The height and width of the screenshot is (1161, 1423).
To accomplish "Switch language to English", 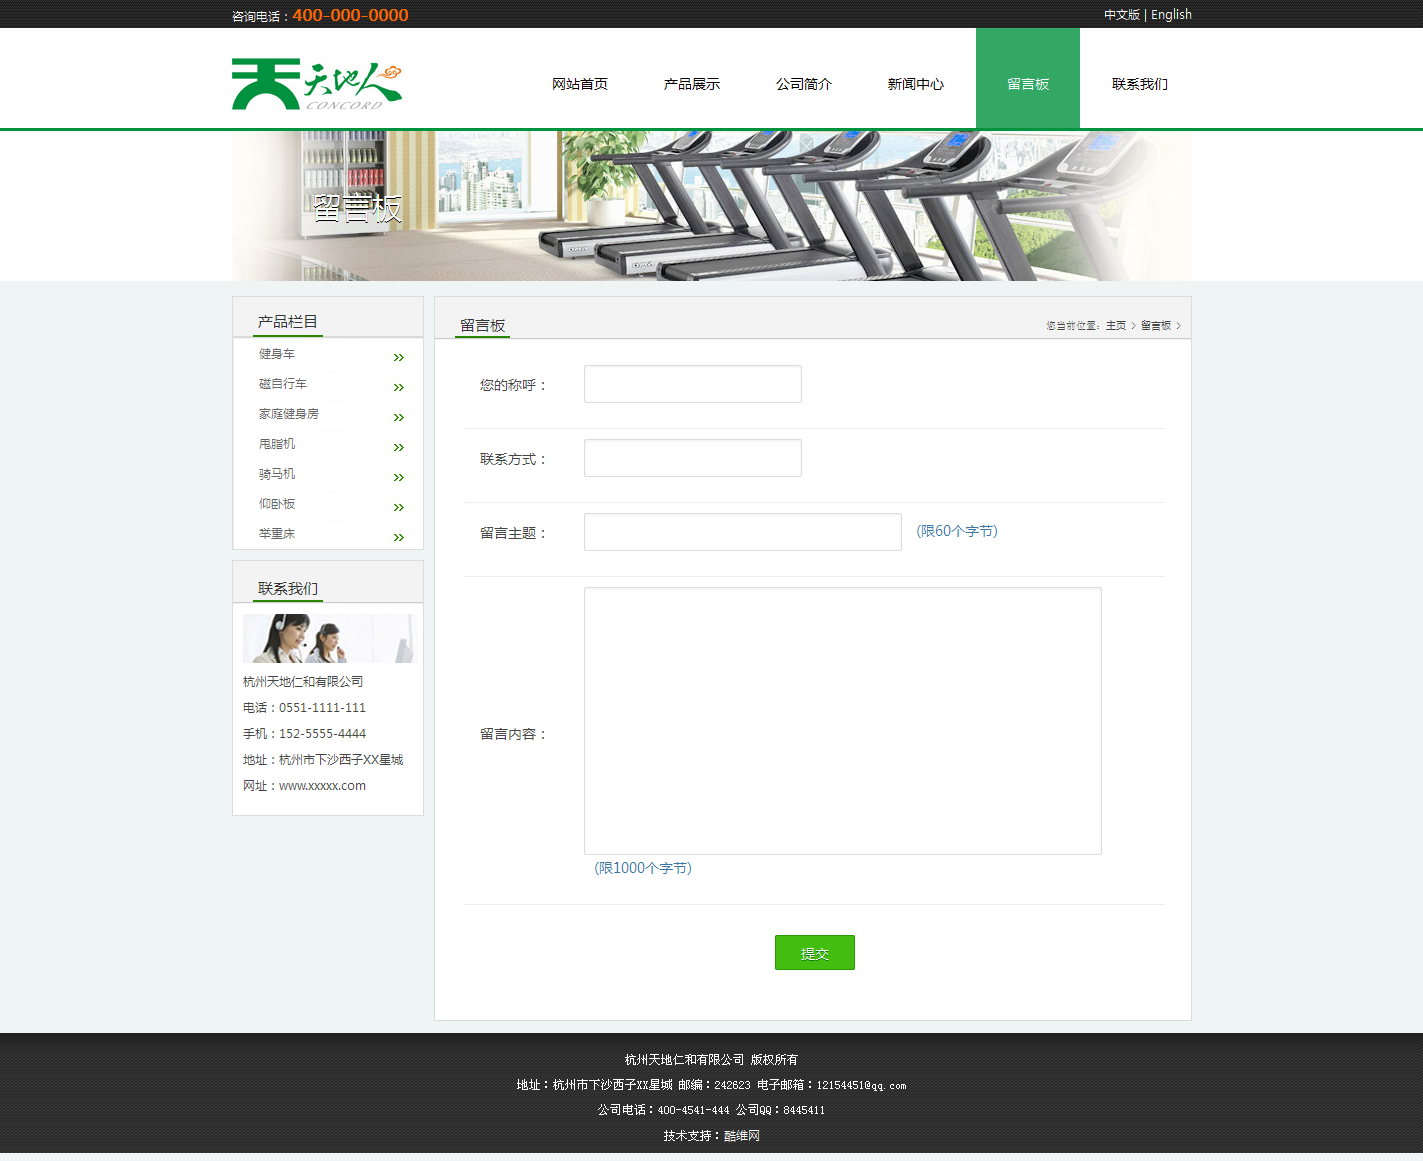I will click(x=1171, y=15).
